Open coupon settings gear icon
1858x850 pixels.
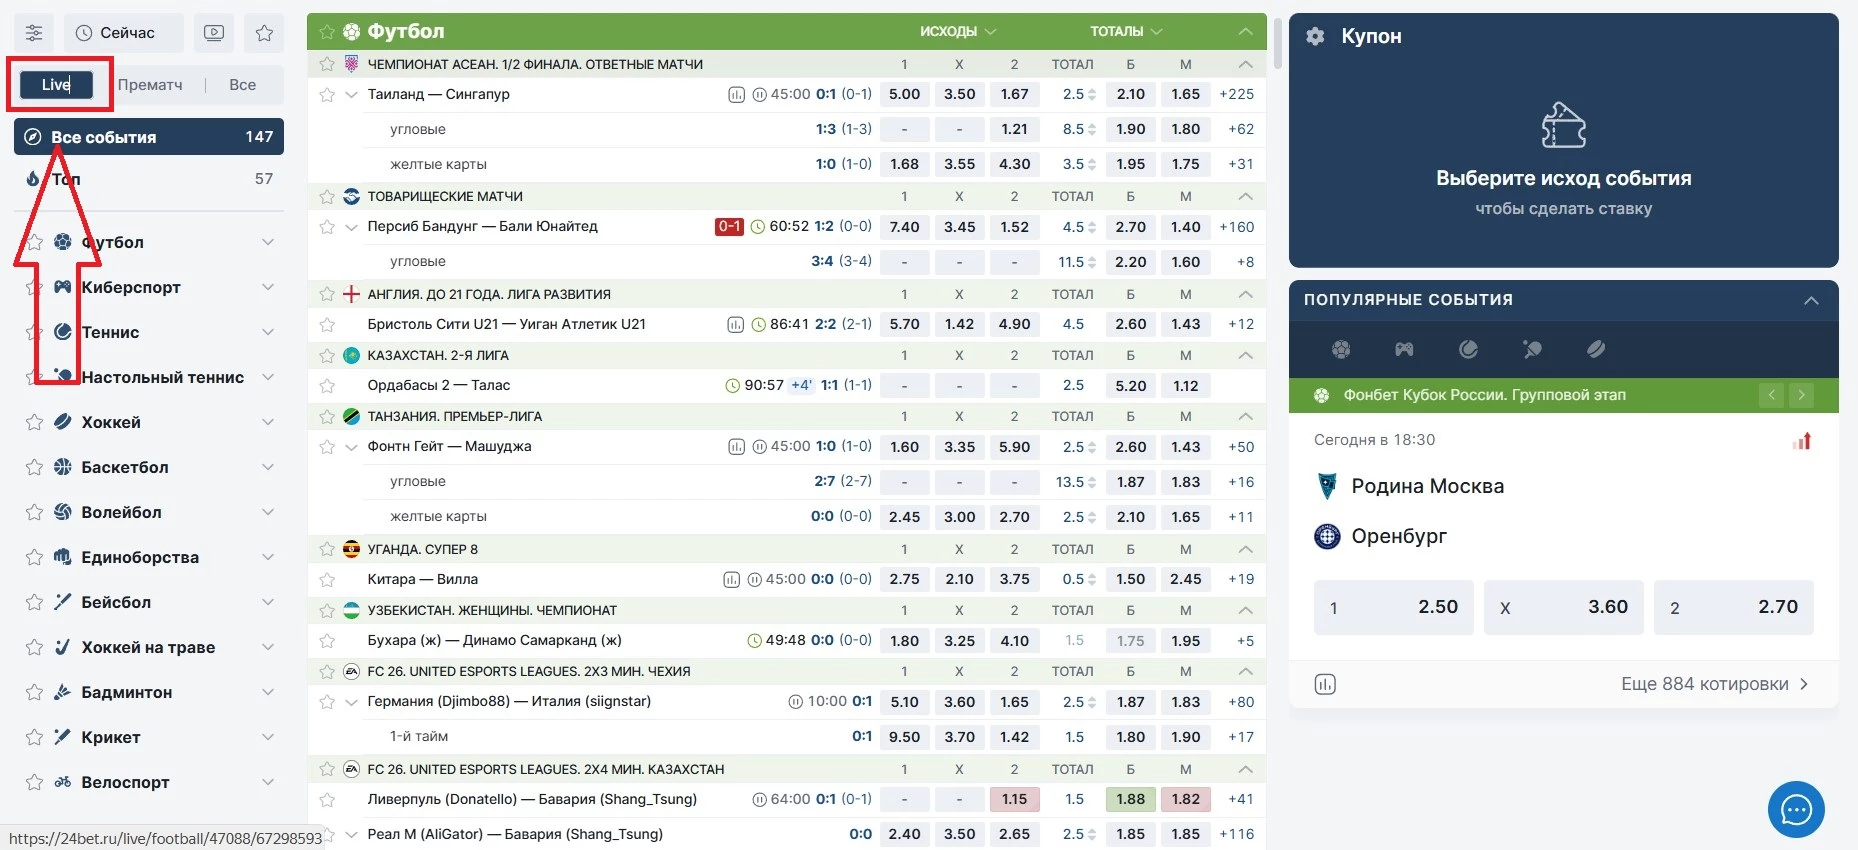[1315, 36]
